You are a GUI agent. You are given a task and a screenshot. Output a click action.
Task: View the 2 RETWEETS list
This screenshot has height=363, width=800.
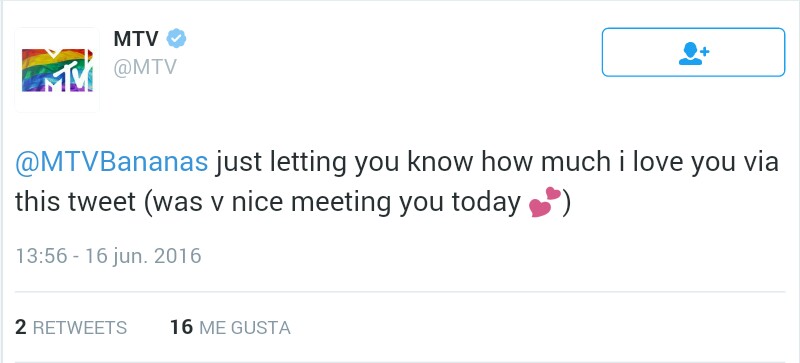71,327
